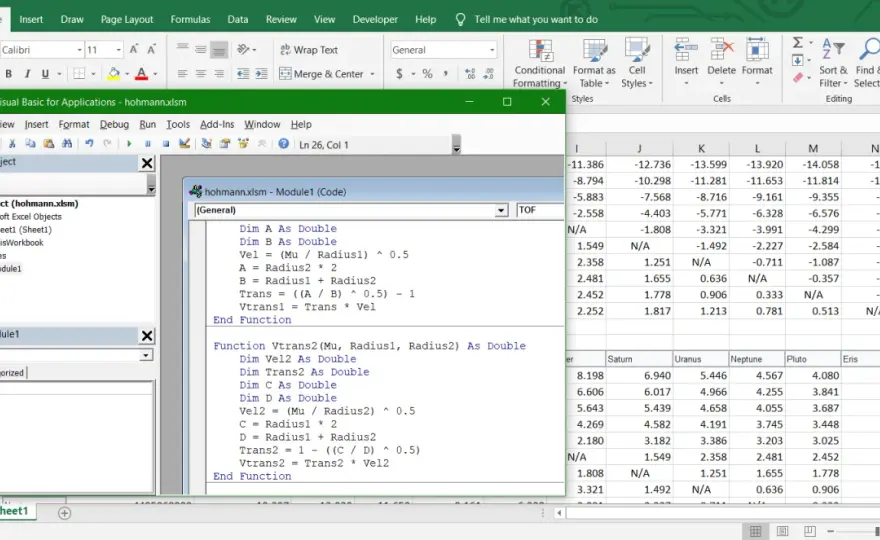Click the Find binoculars icon in VBA toolbar
This screenshot has height=540, width=880.
click(67, 144)
